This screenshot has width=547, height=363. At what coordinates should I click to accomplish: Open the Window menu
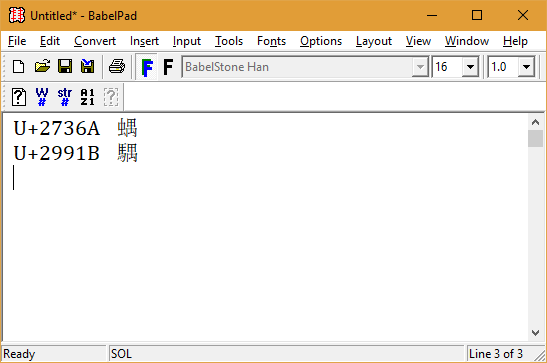coord(467,41)
